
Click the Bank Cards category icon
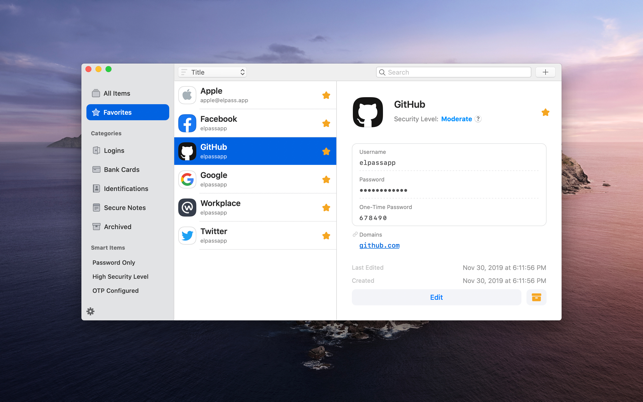[x=96, y=169]
